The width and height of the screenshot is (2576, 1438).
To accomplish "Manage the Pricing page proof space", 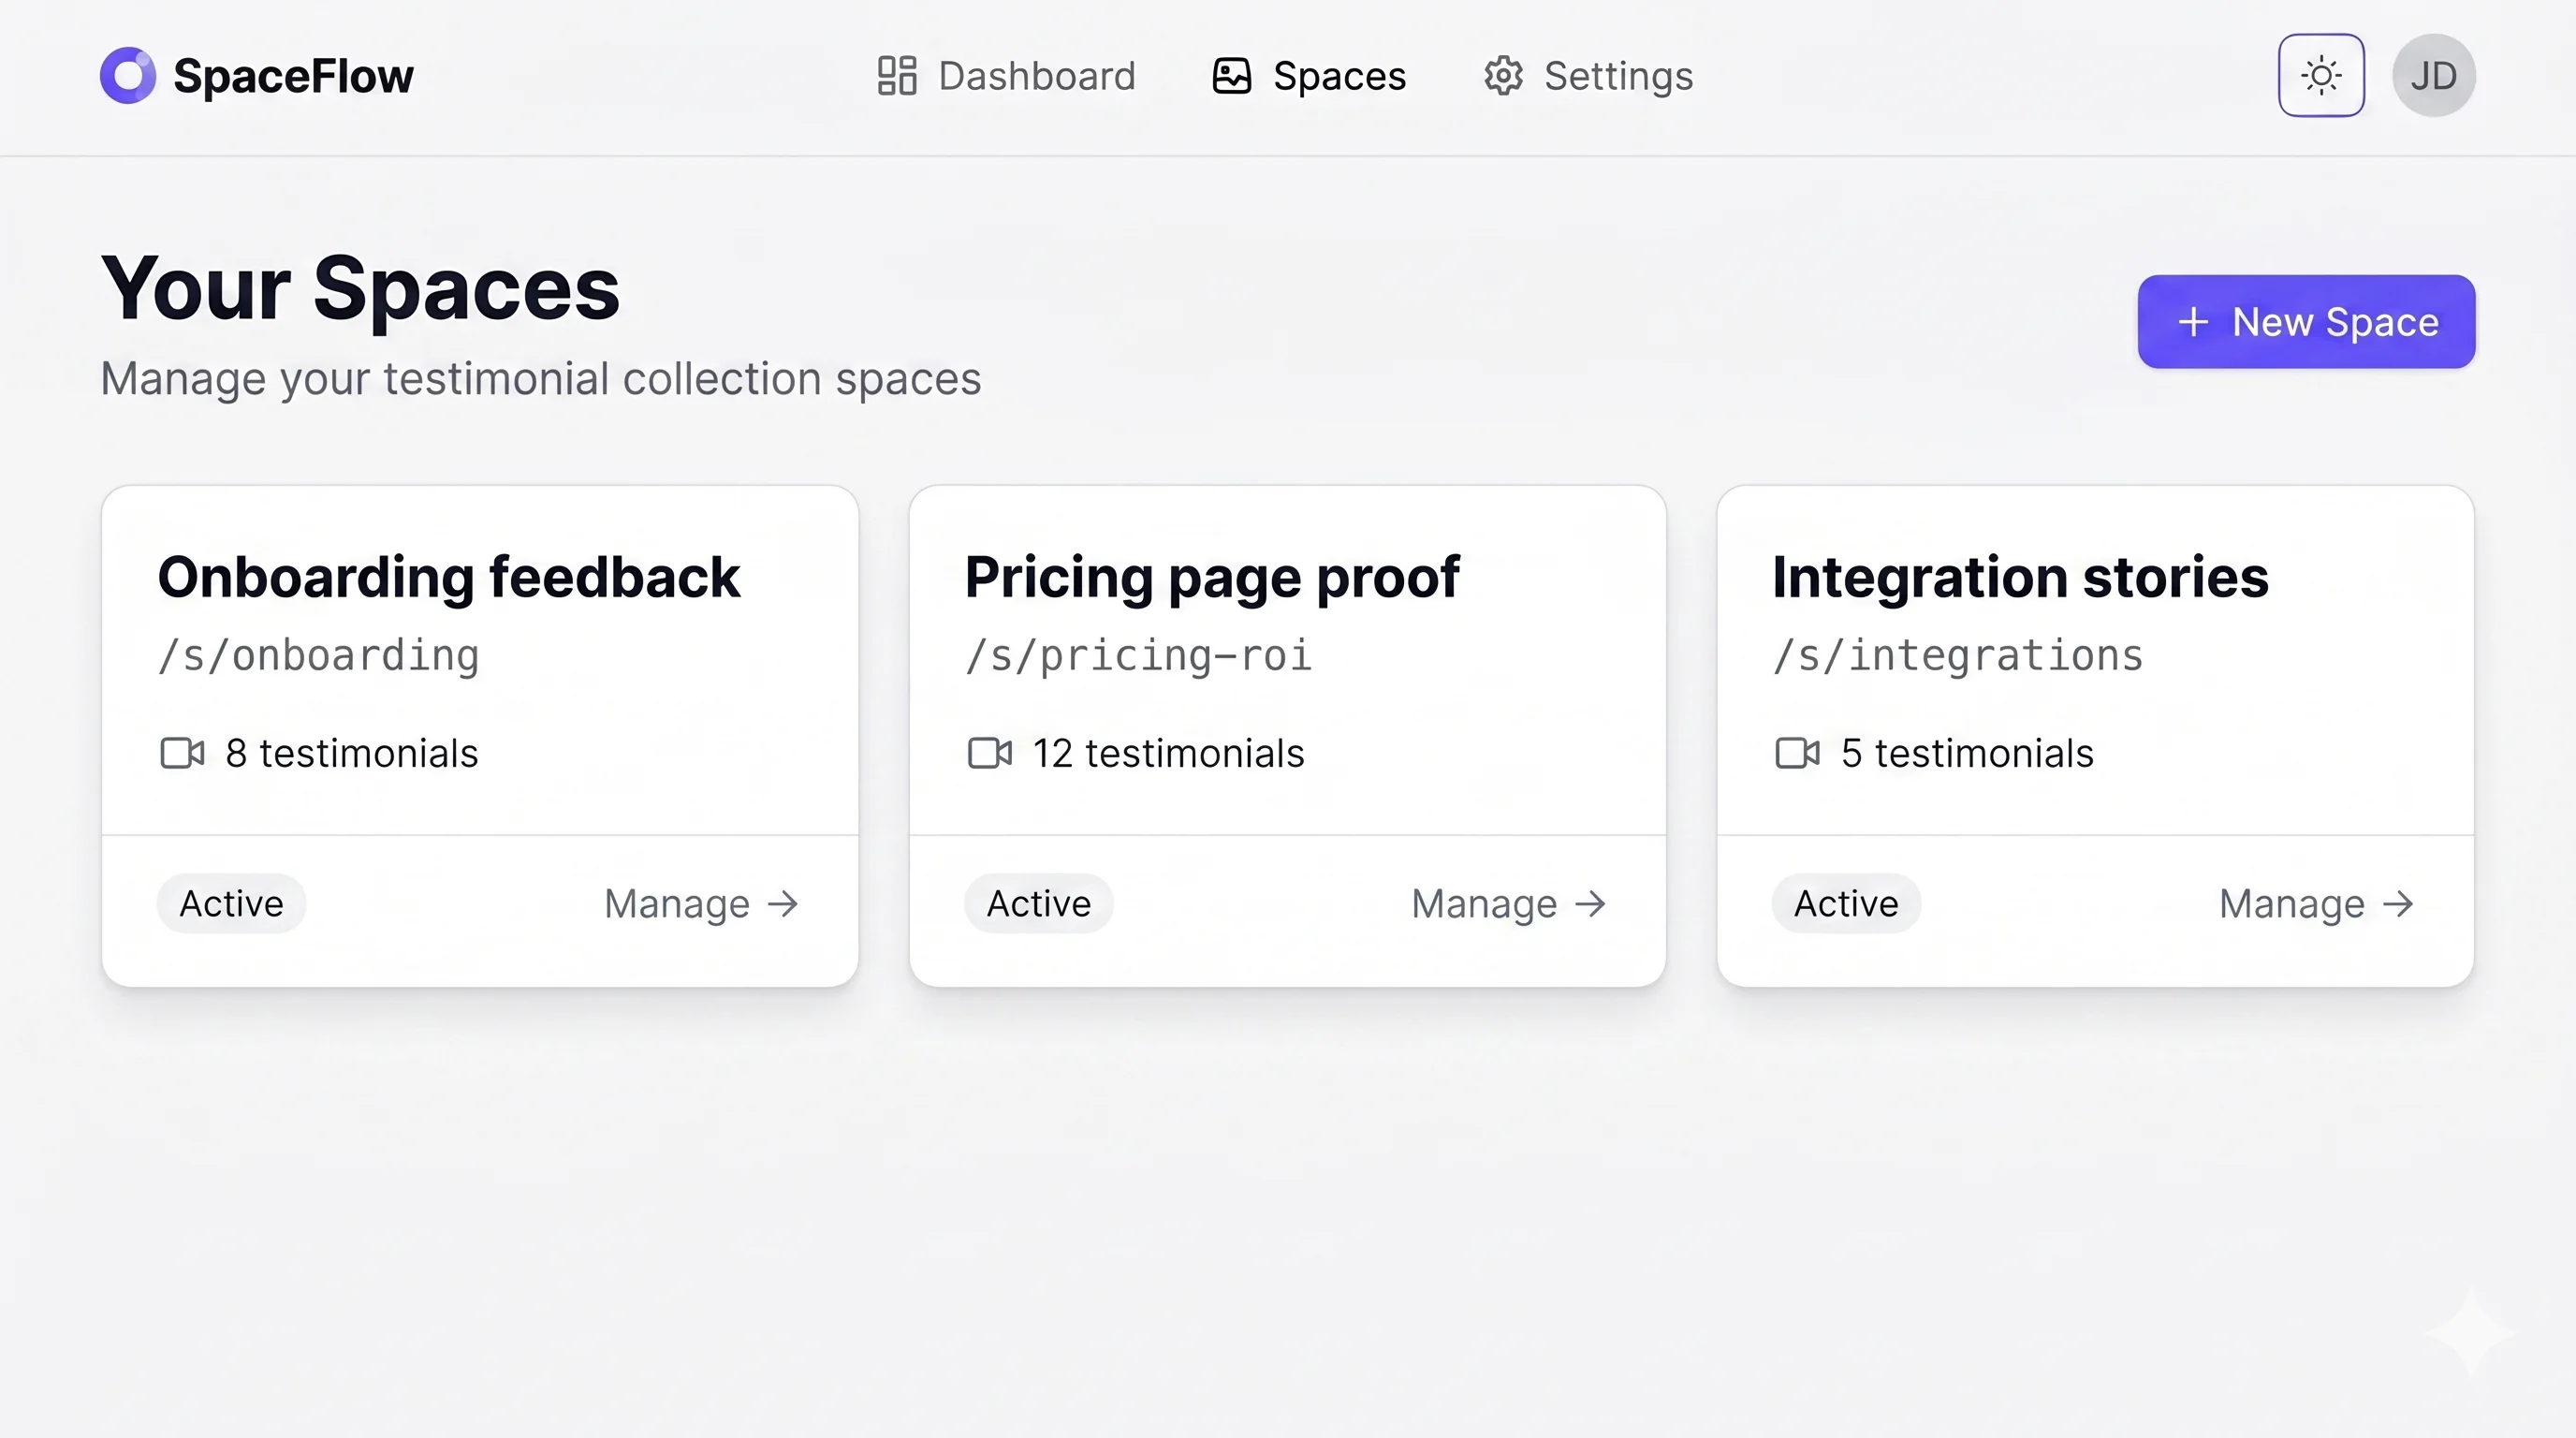I will pos(1509,904).
